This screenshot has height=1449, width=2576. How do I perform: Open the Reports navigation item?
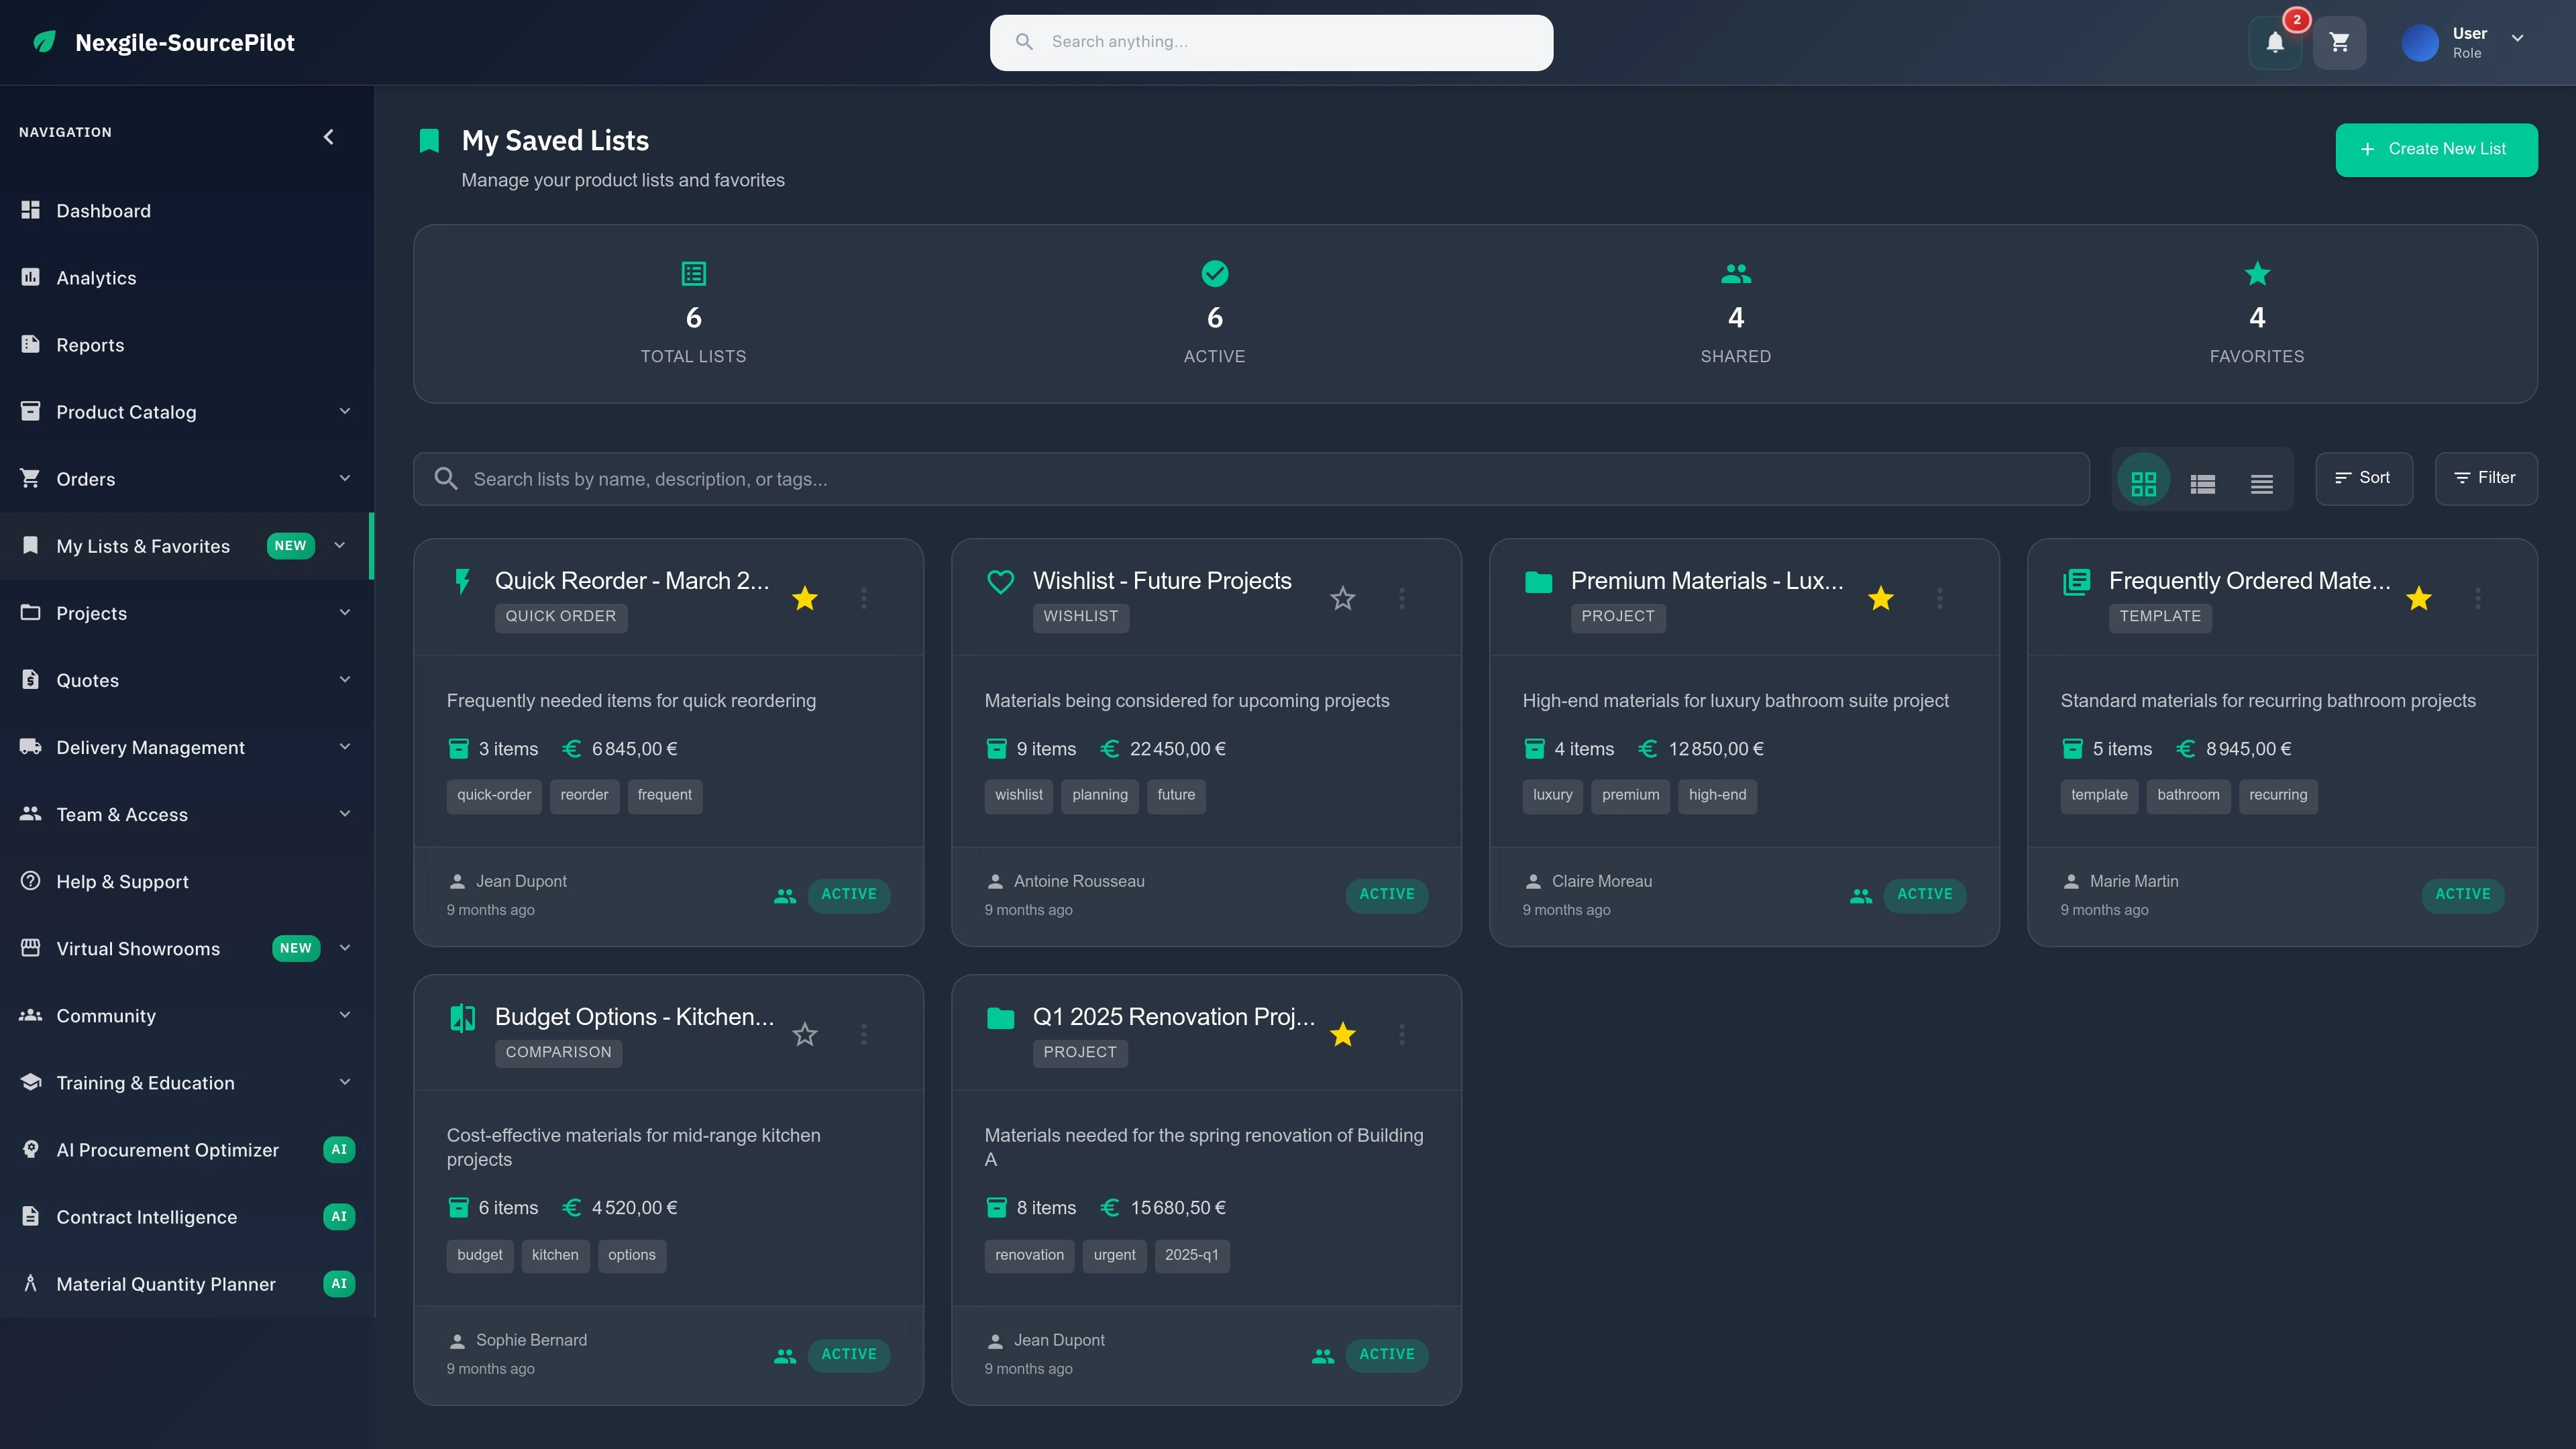[x=90, y=344]
